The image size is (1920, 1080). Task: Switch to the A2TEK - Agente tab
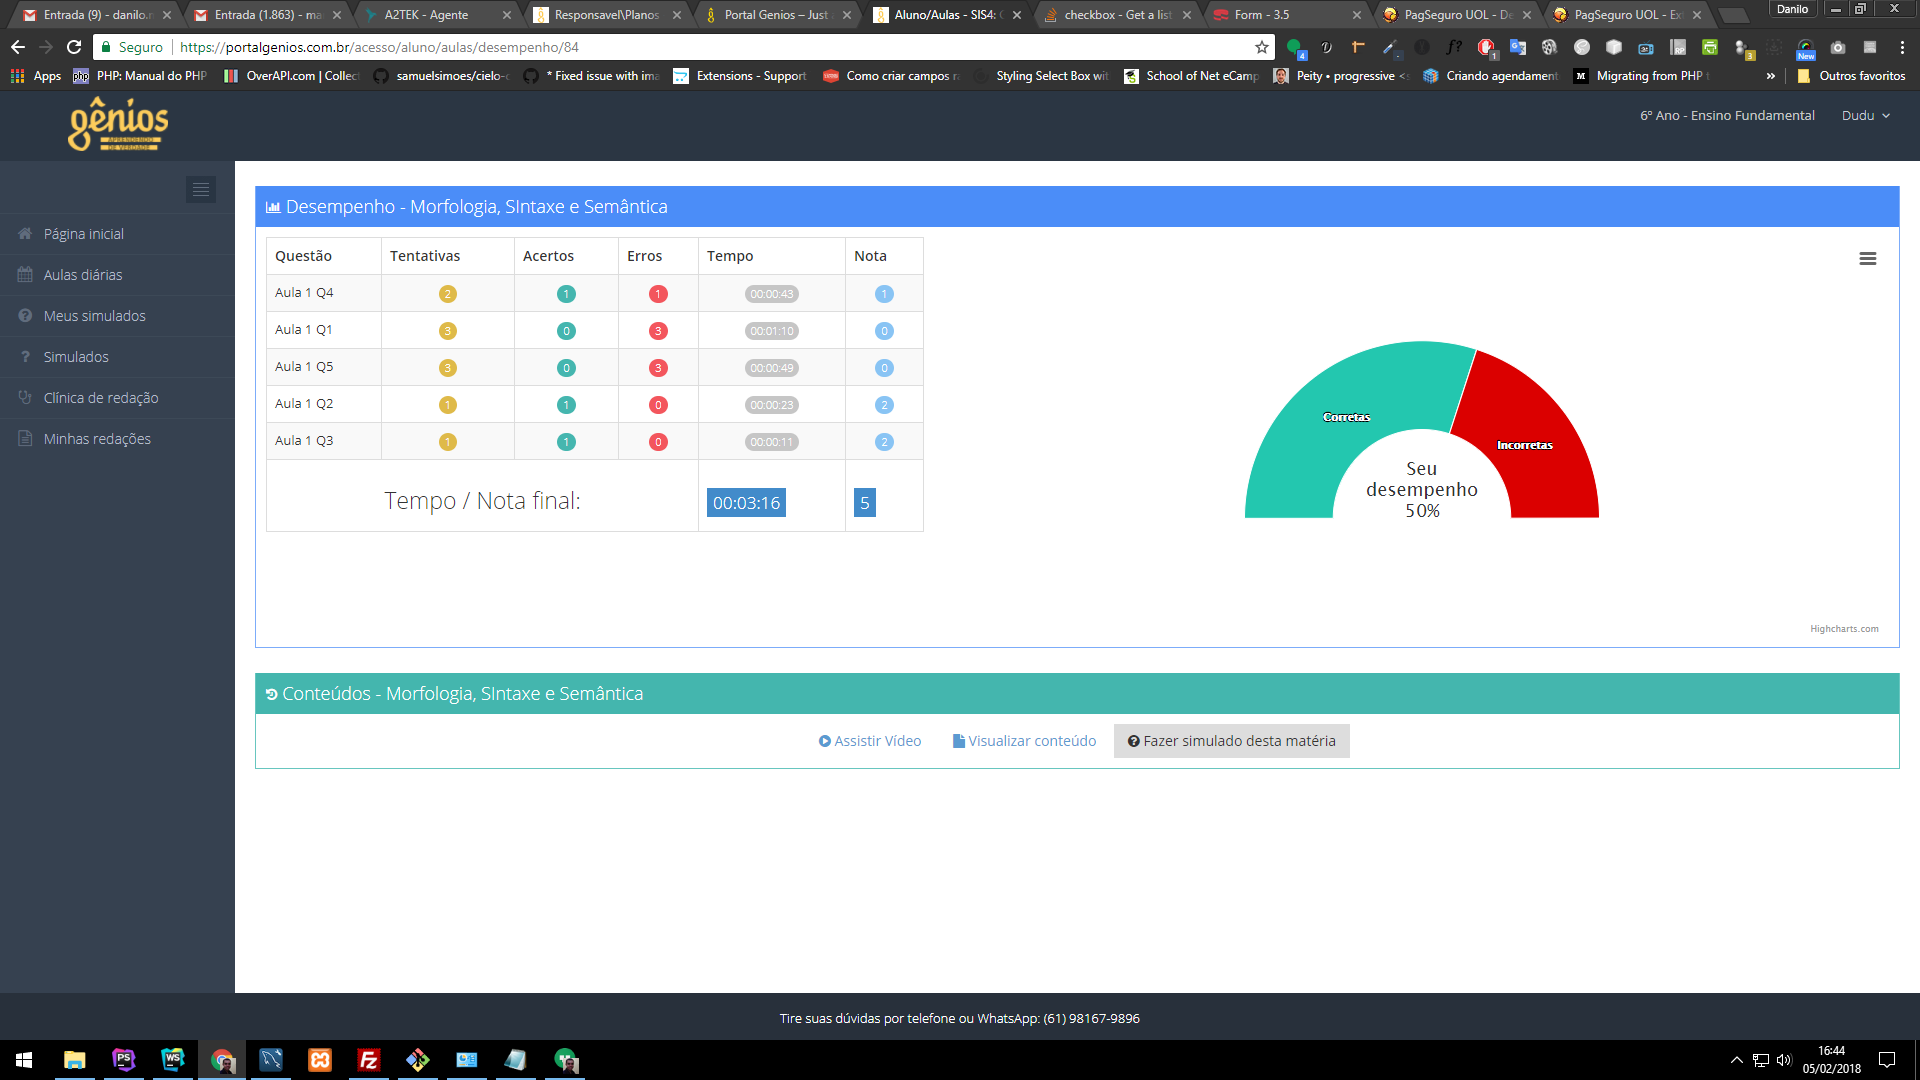(x=428, y=15)
